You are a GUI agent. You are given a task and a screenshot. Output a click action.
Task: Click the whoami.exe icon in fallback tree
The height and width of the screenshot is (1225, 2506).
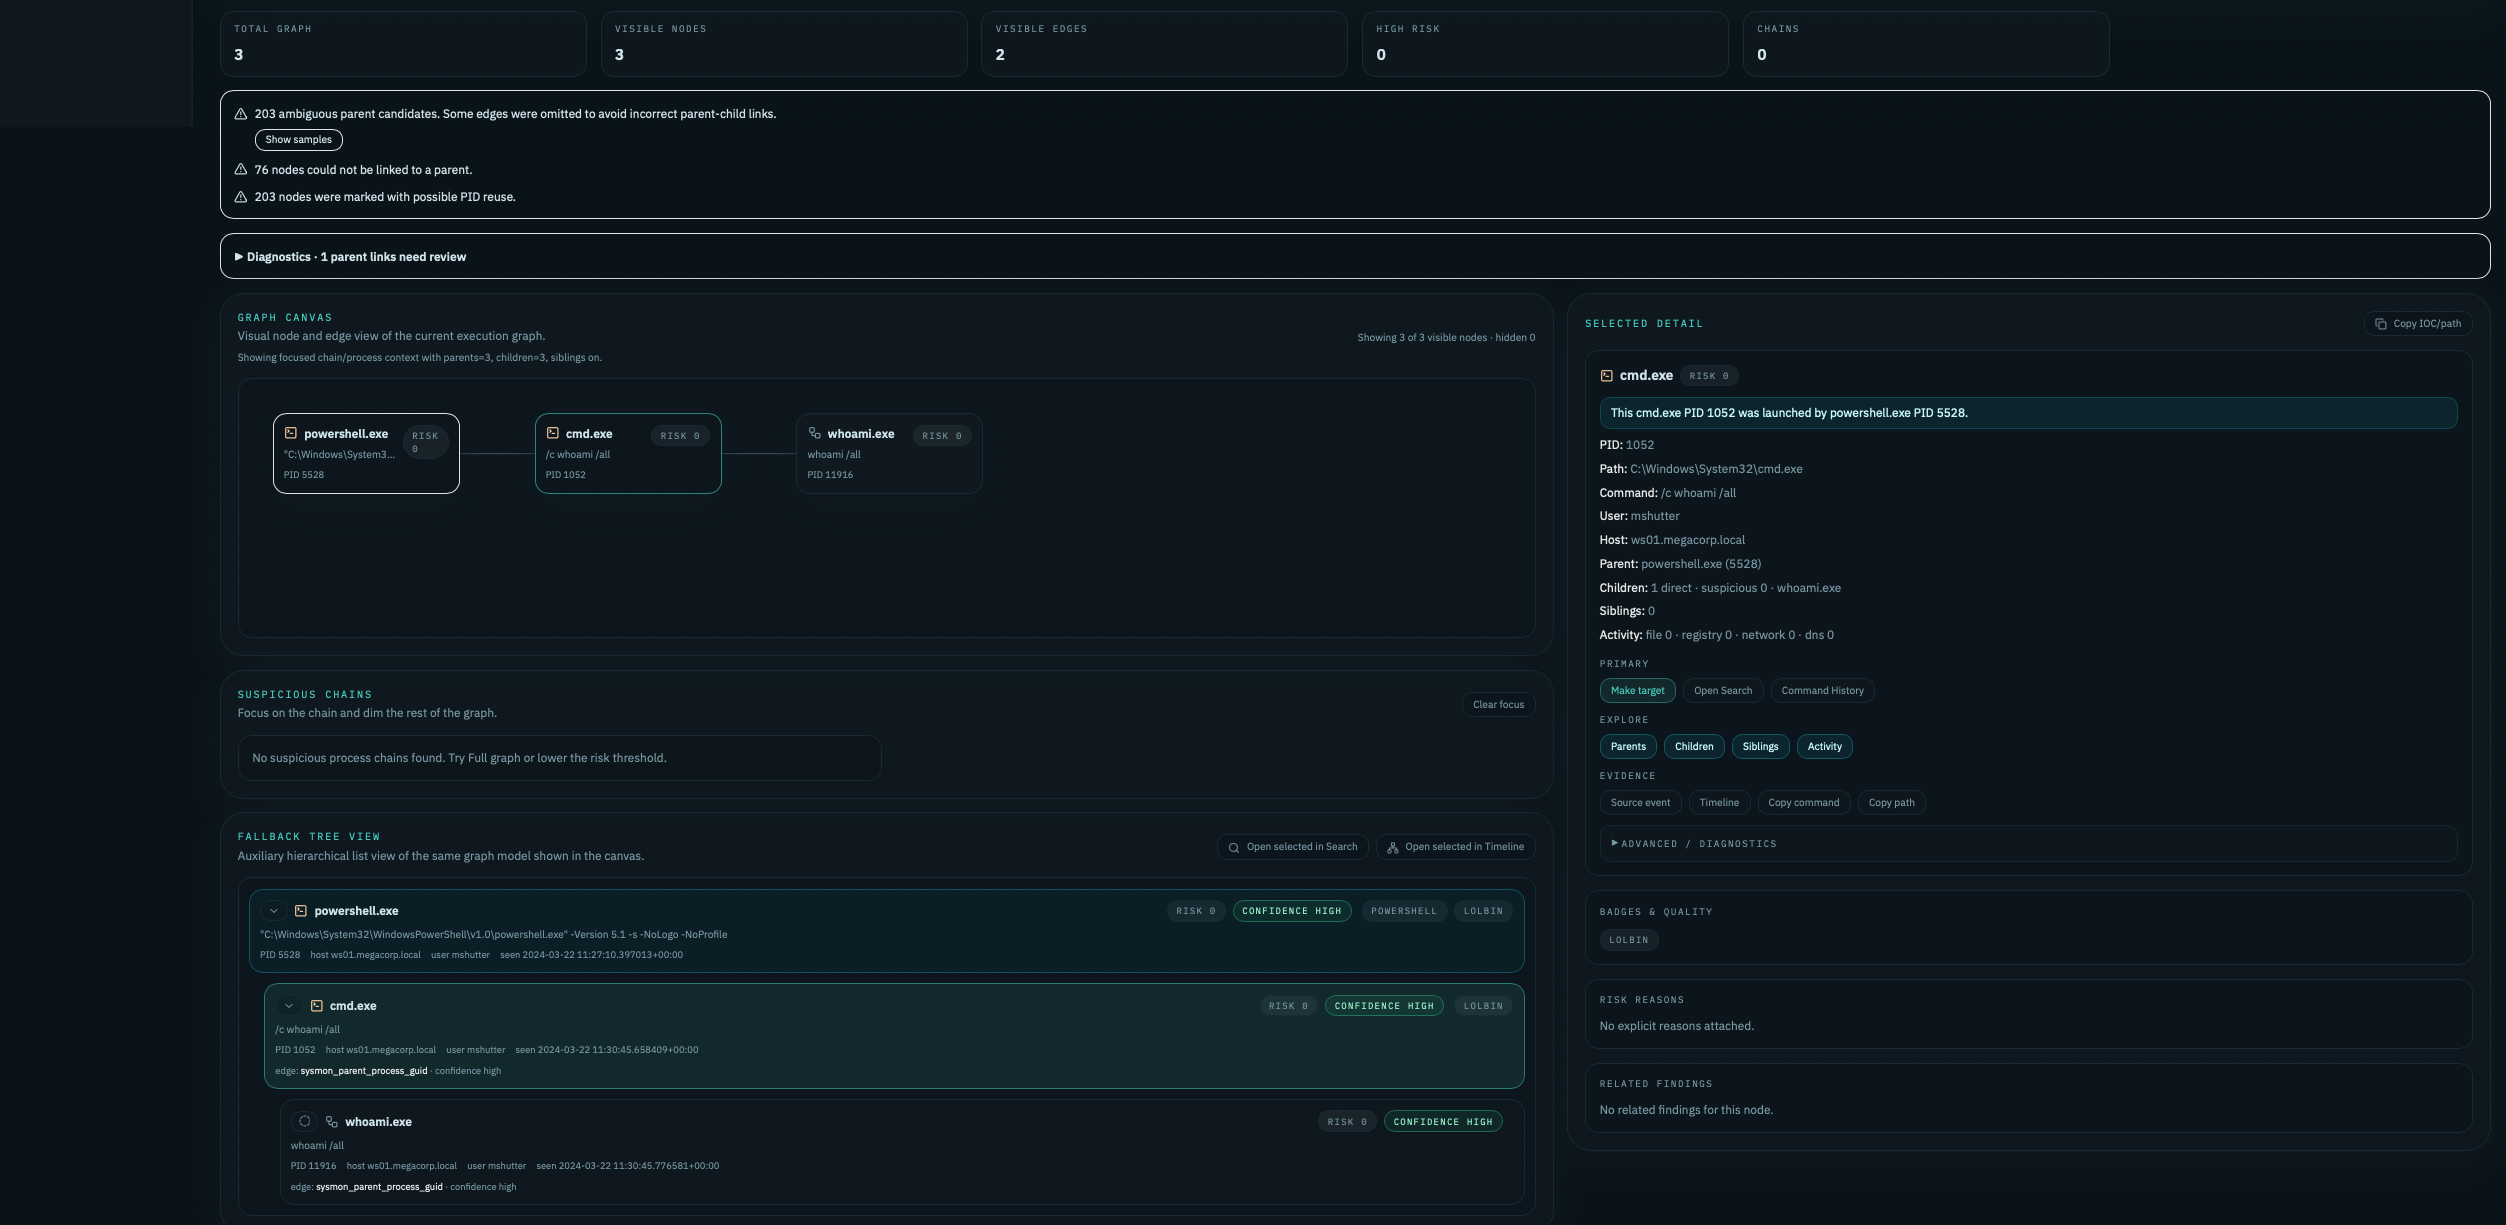332,1122
